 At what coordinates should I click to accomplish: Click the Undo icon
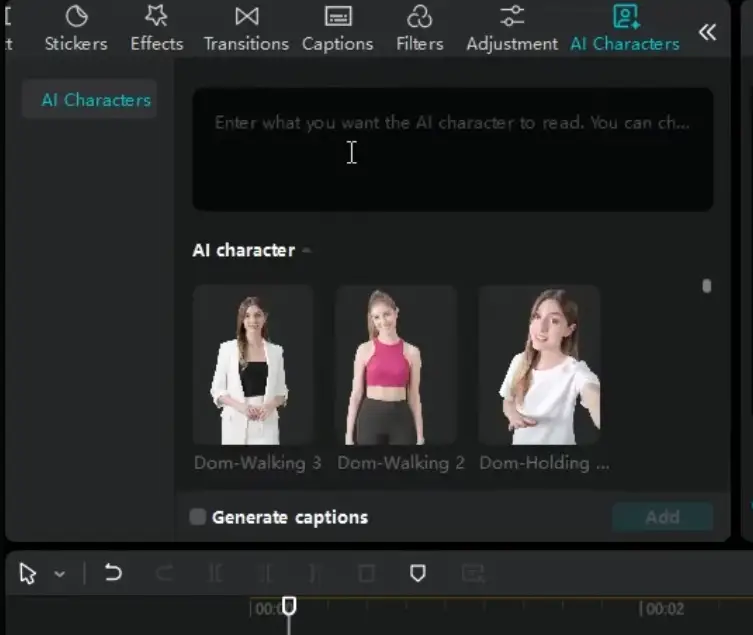tap(113, 573)
